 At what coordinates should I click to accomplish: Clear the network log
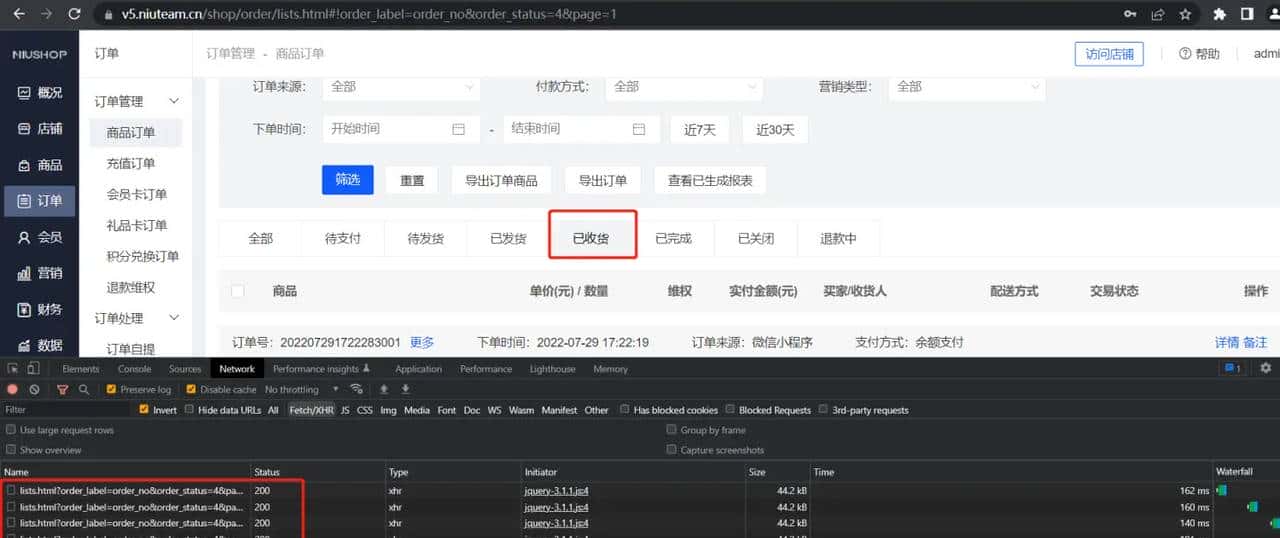34,389
